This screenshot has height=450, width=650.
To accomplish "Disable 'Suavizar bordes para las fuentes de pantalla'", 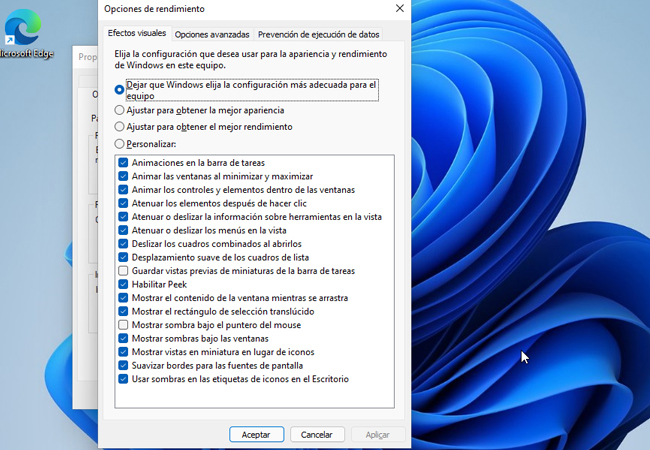I will pyautogui.click(x=123, y=365).
